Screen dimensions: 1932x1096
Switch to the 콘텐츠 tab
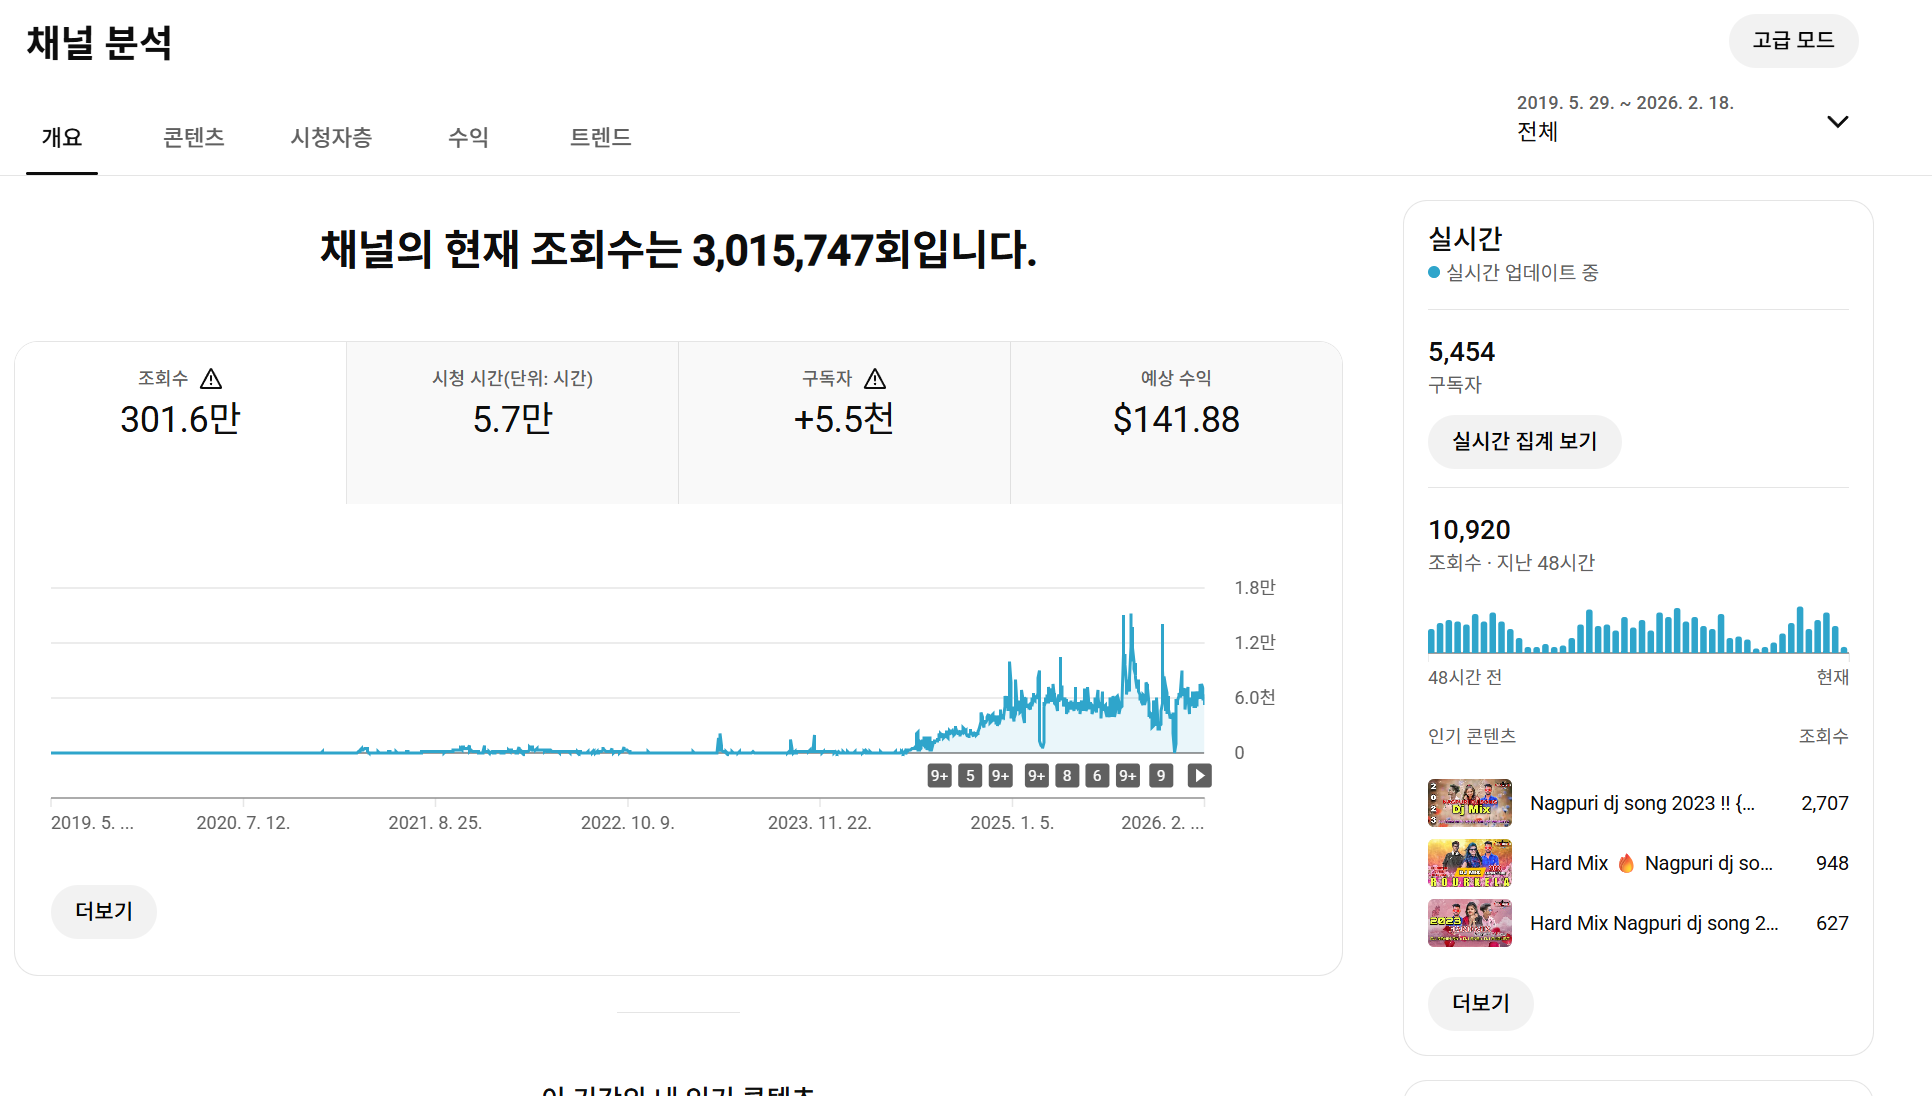(193, 137)
